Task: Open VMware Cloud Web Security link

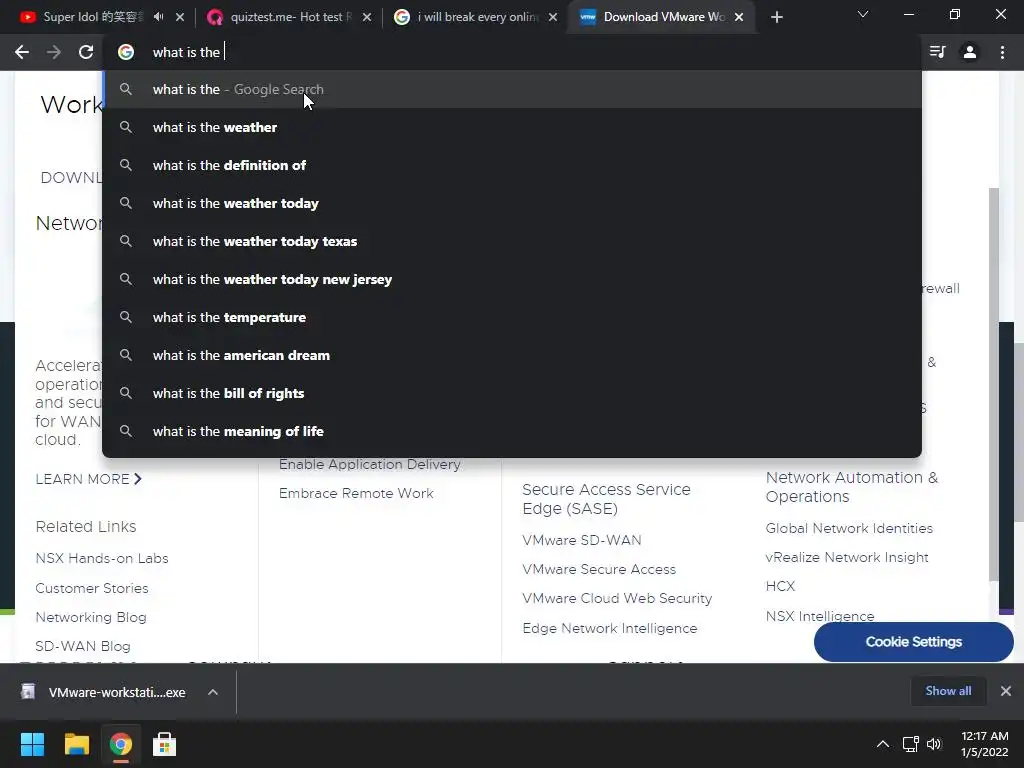Action: (617, 598)
